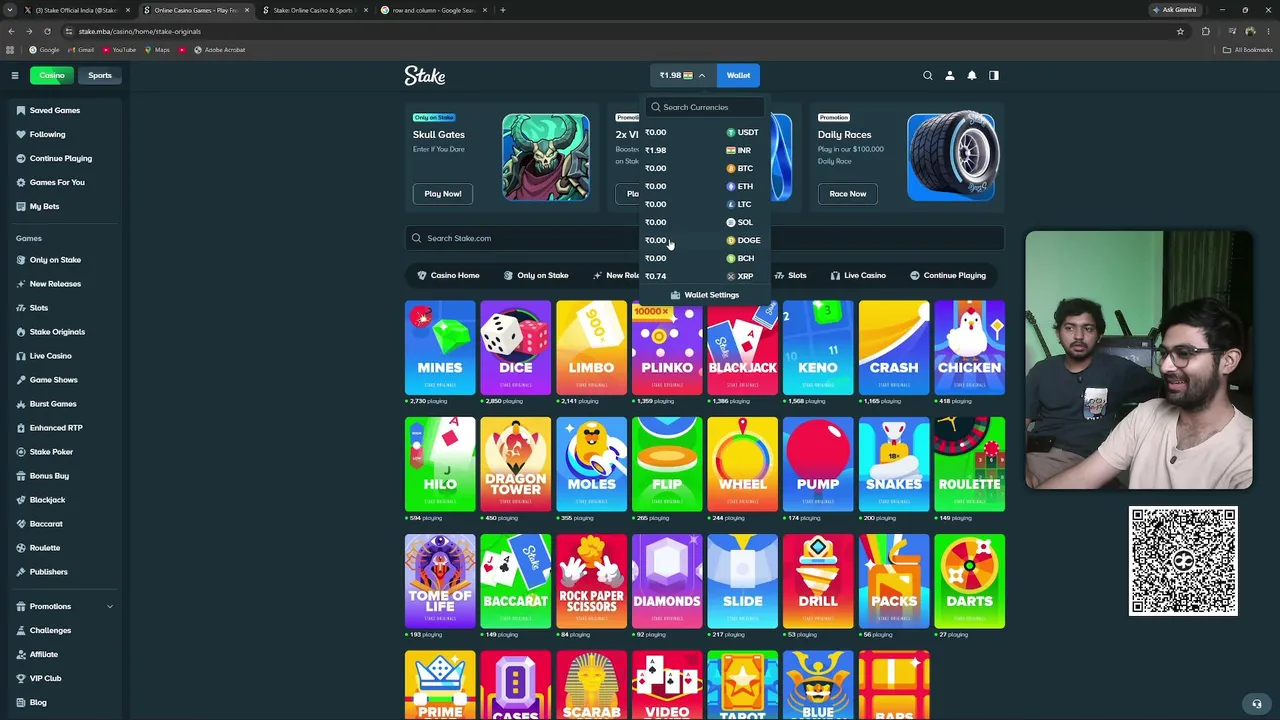
Task: Launch the Dice game tile
Action: click(516, 348)
